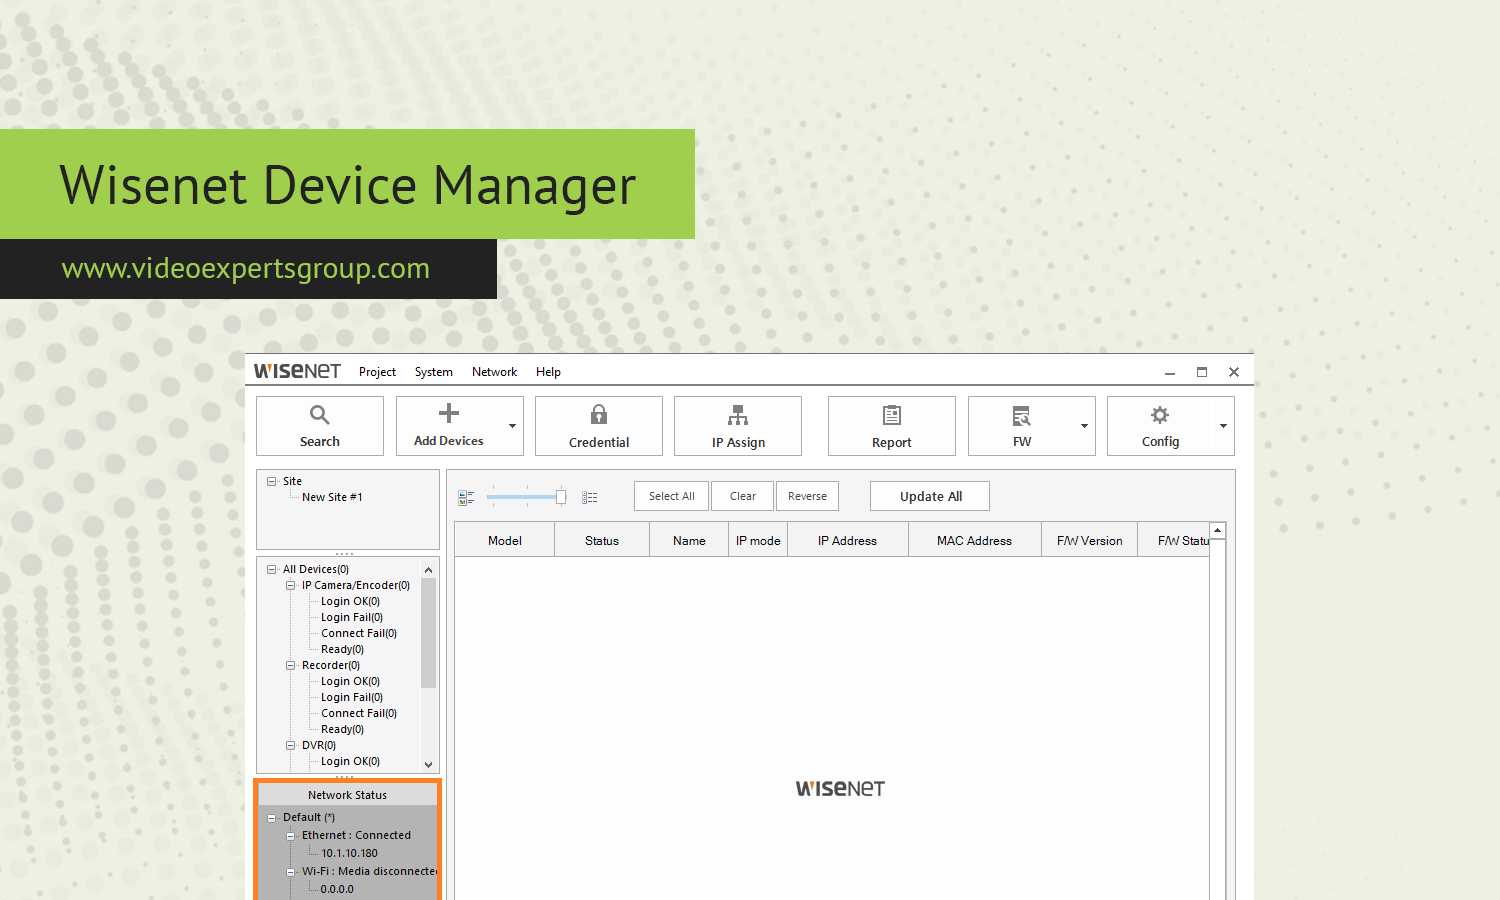
Task: Click the Update All button
Action: point(930,496)
